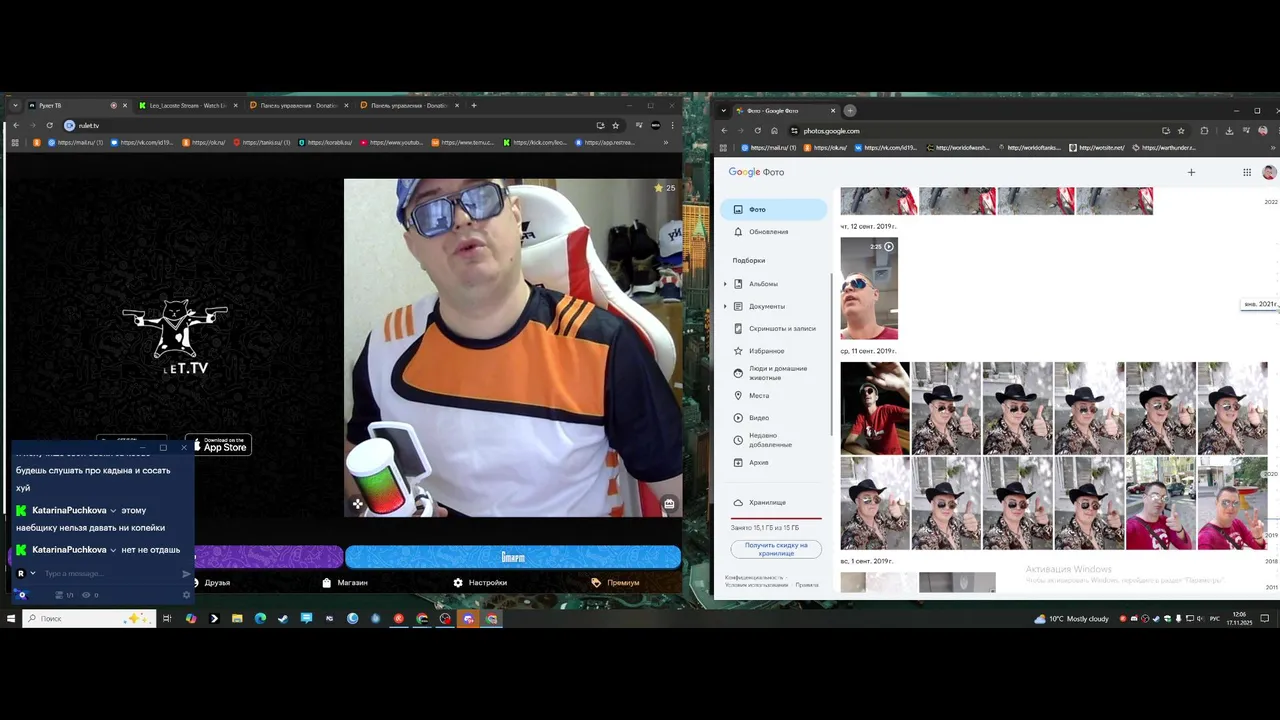1280x720 pixels.
Task: Open the red shirt photo from 11 сент.
Action: tap(875, 408)
